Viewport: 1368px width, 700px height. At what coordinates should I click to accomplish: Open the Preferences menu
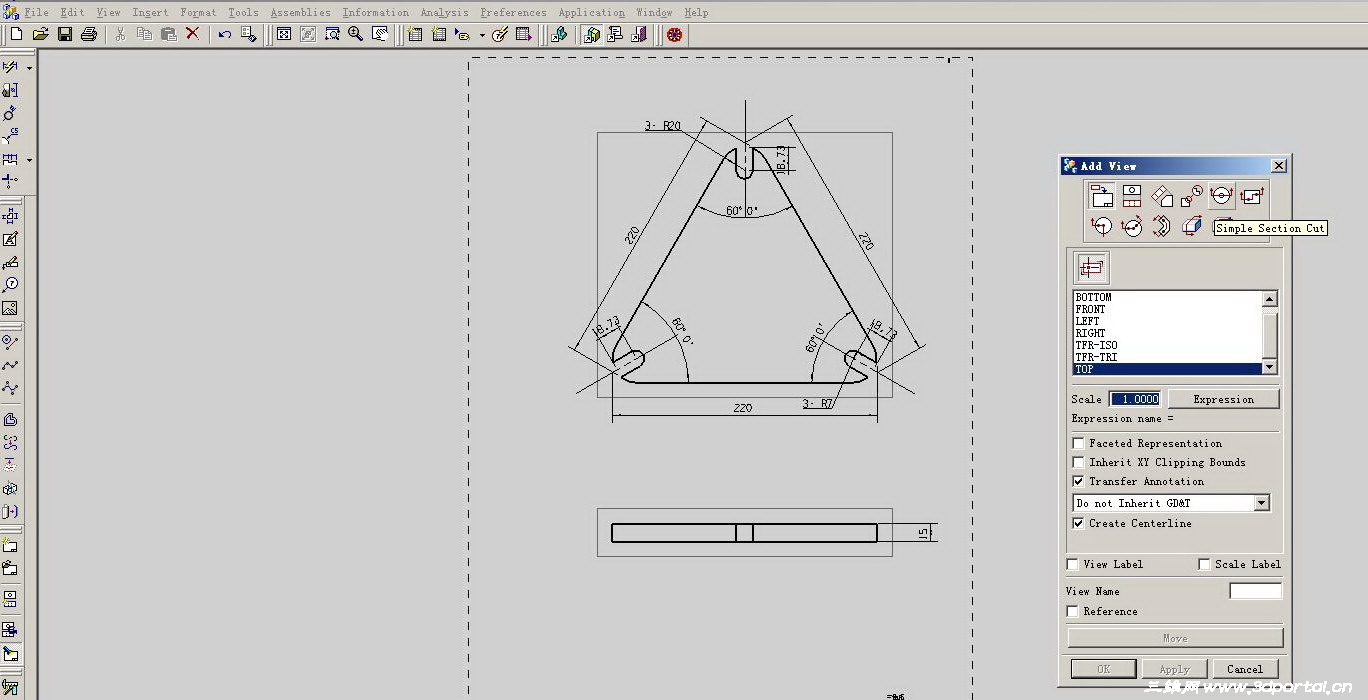tap(513, 12)
